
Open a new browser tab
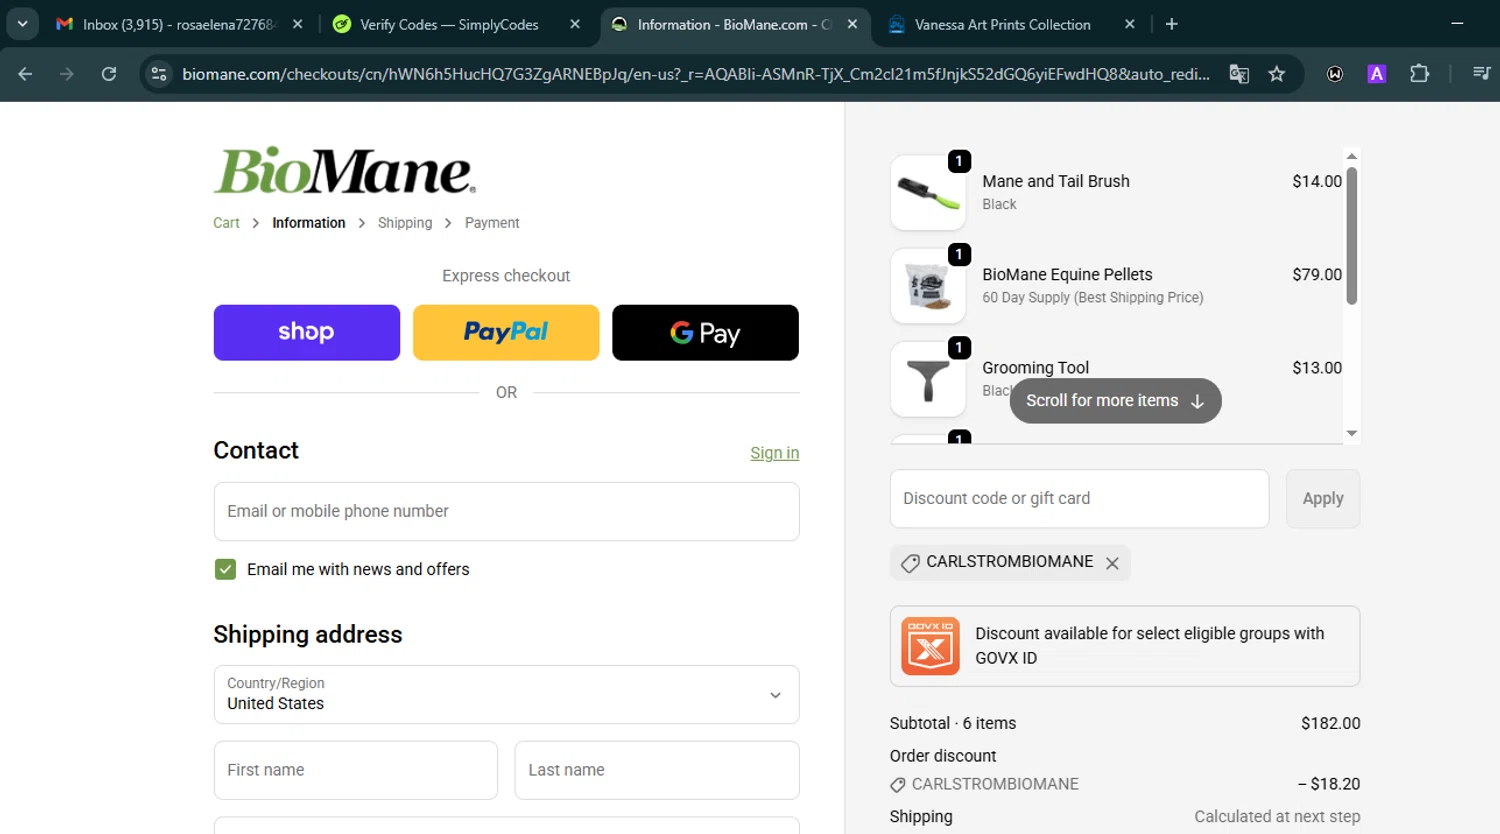pos(1172,24)
